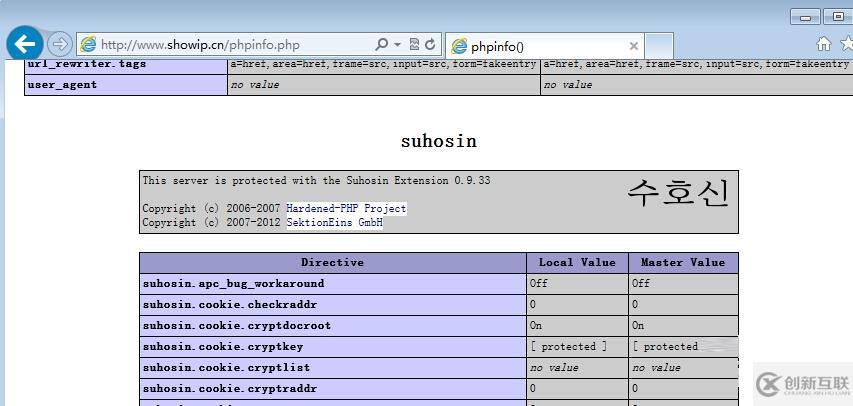Click the Internet Explorer page icon in address bar
Viewport: 853px width, 406px height.
(x=88, y=44)
